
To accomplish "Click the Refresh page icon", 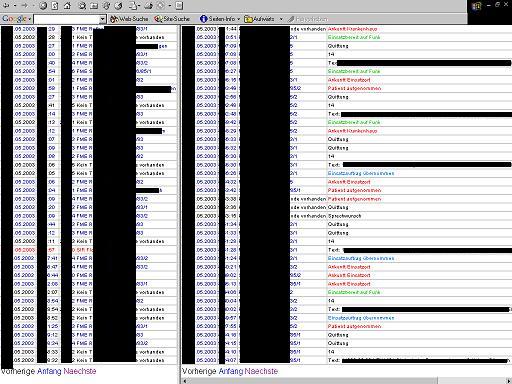I will pyautogui.click(x=55, y=6).
